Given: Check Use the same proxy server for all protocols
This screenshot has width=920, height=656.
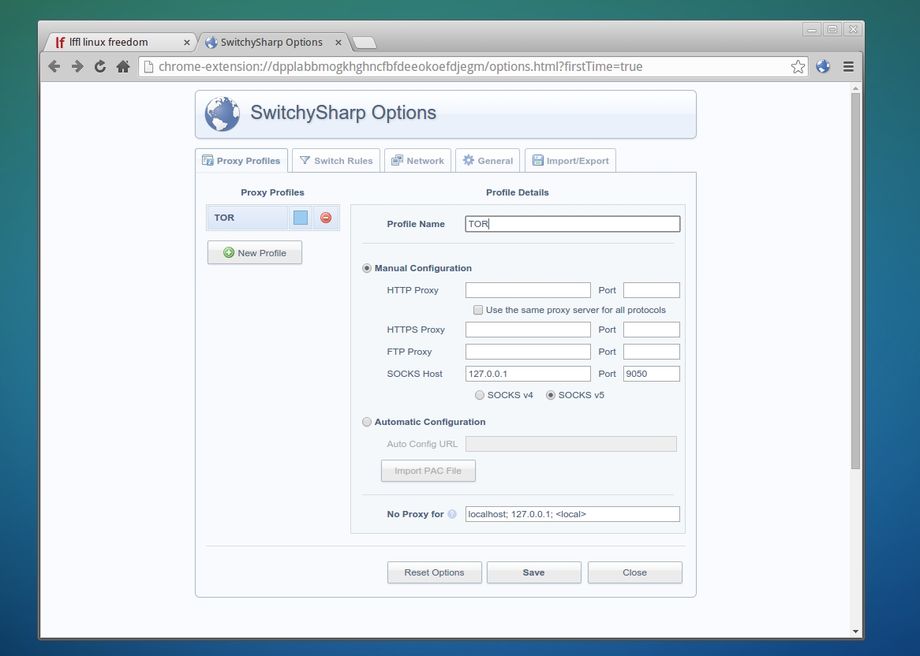Looking at the screenshot, I should point(478,310).
